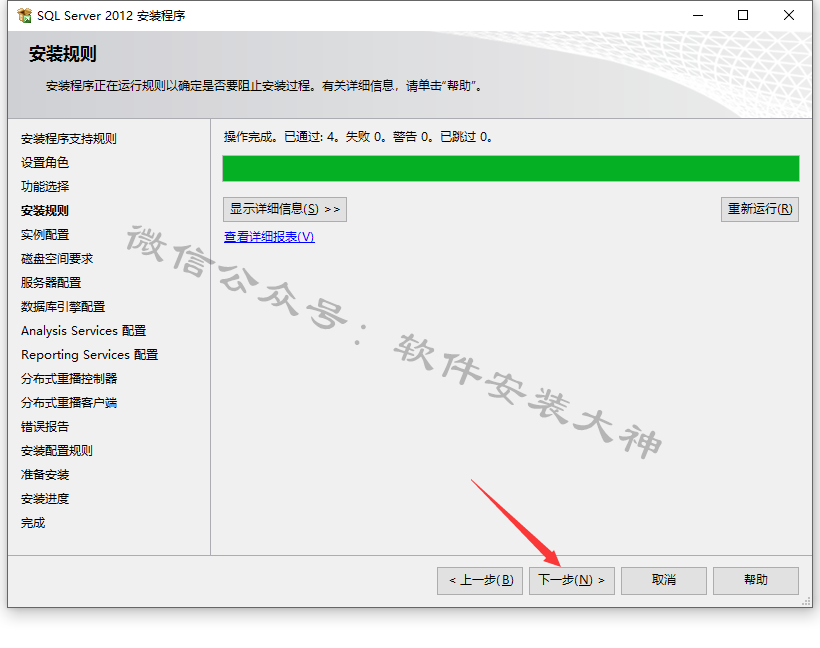
Task: Expand details with 显示详细信息(S) button
Action: point(284,209)
